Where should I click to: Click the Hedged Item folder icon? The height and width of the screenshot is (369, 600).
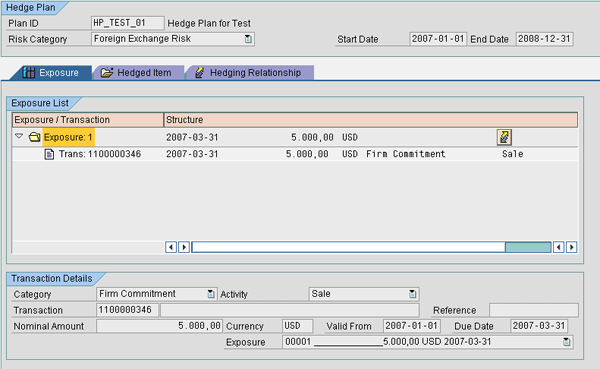point(107,72)
